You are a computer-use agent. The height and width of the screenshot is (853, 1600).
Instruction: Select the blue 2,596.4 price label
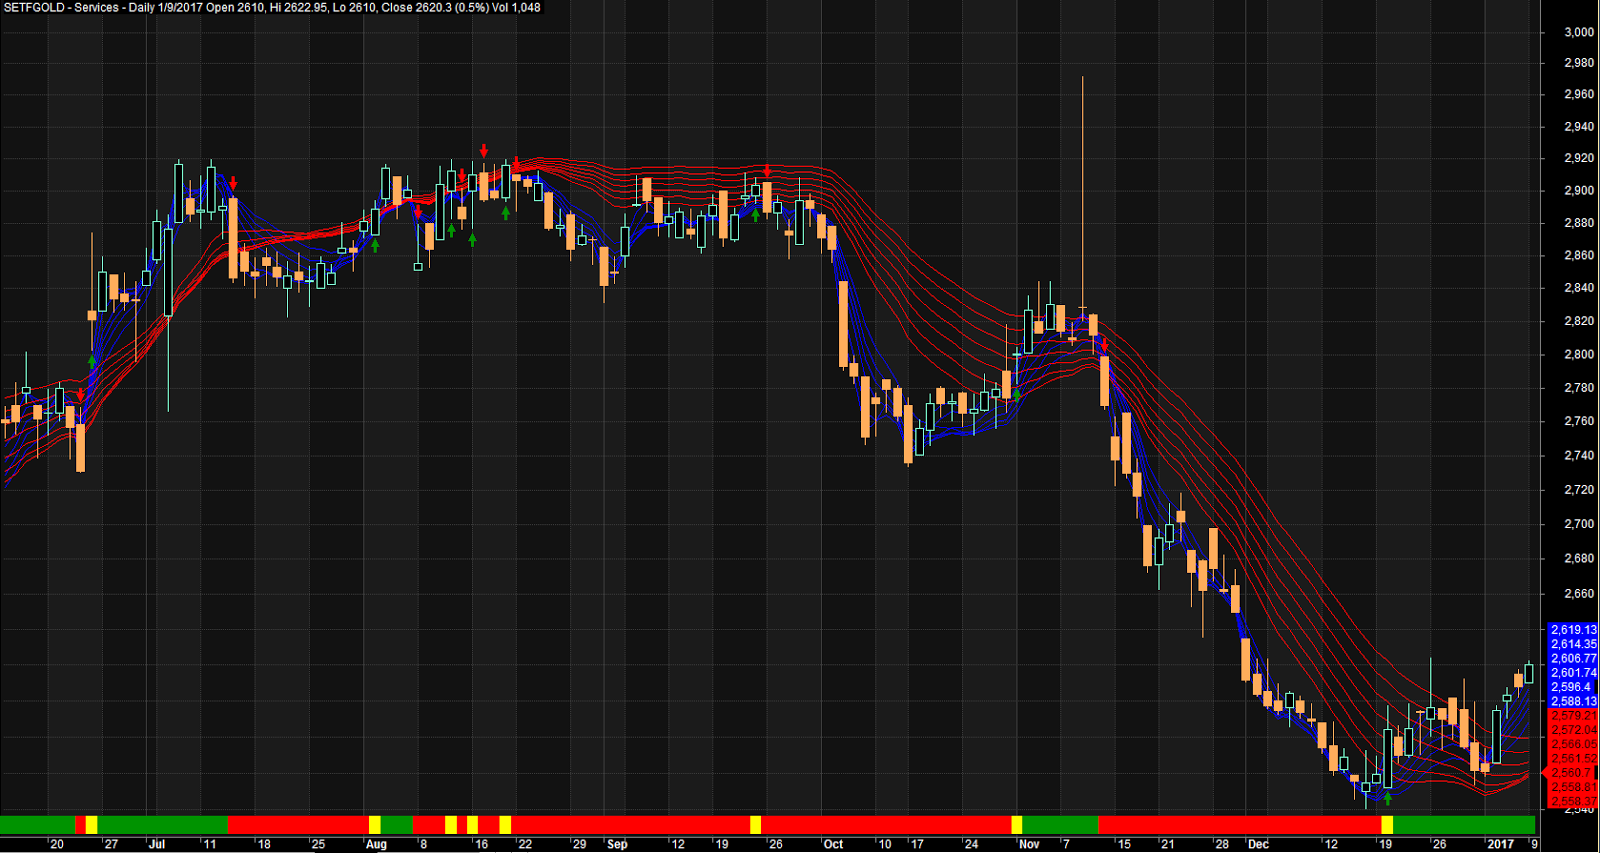[1573, 687]
